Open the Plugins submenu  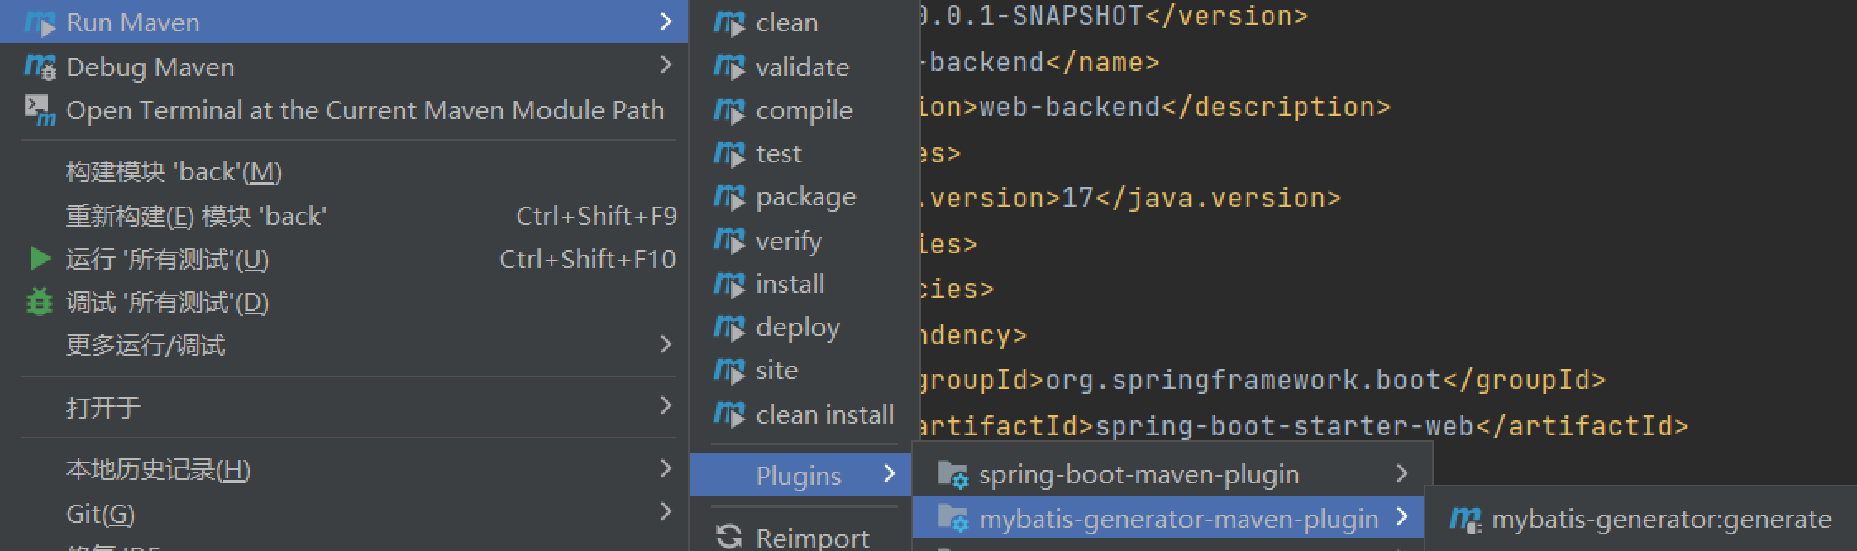799,475
